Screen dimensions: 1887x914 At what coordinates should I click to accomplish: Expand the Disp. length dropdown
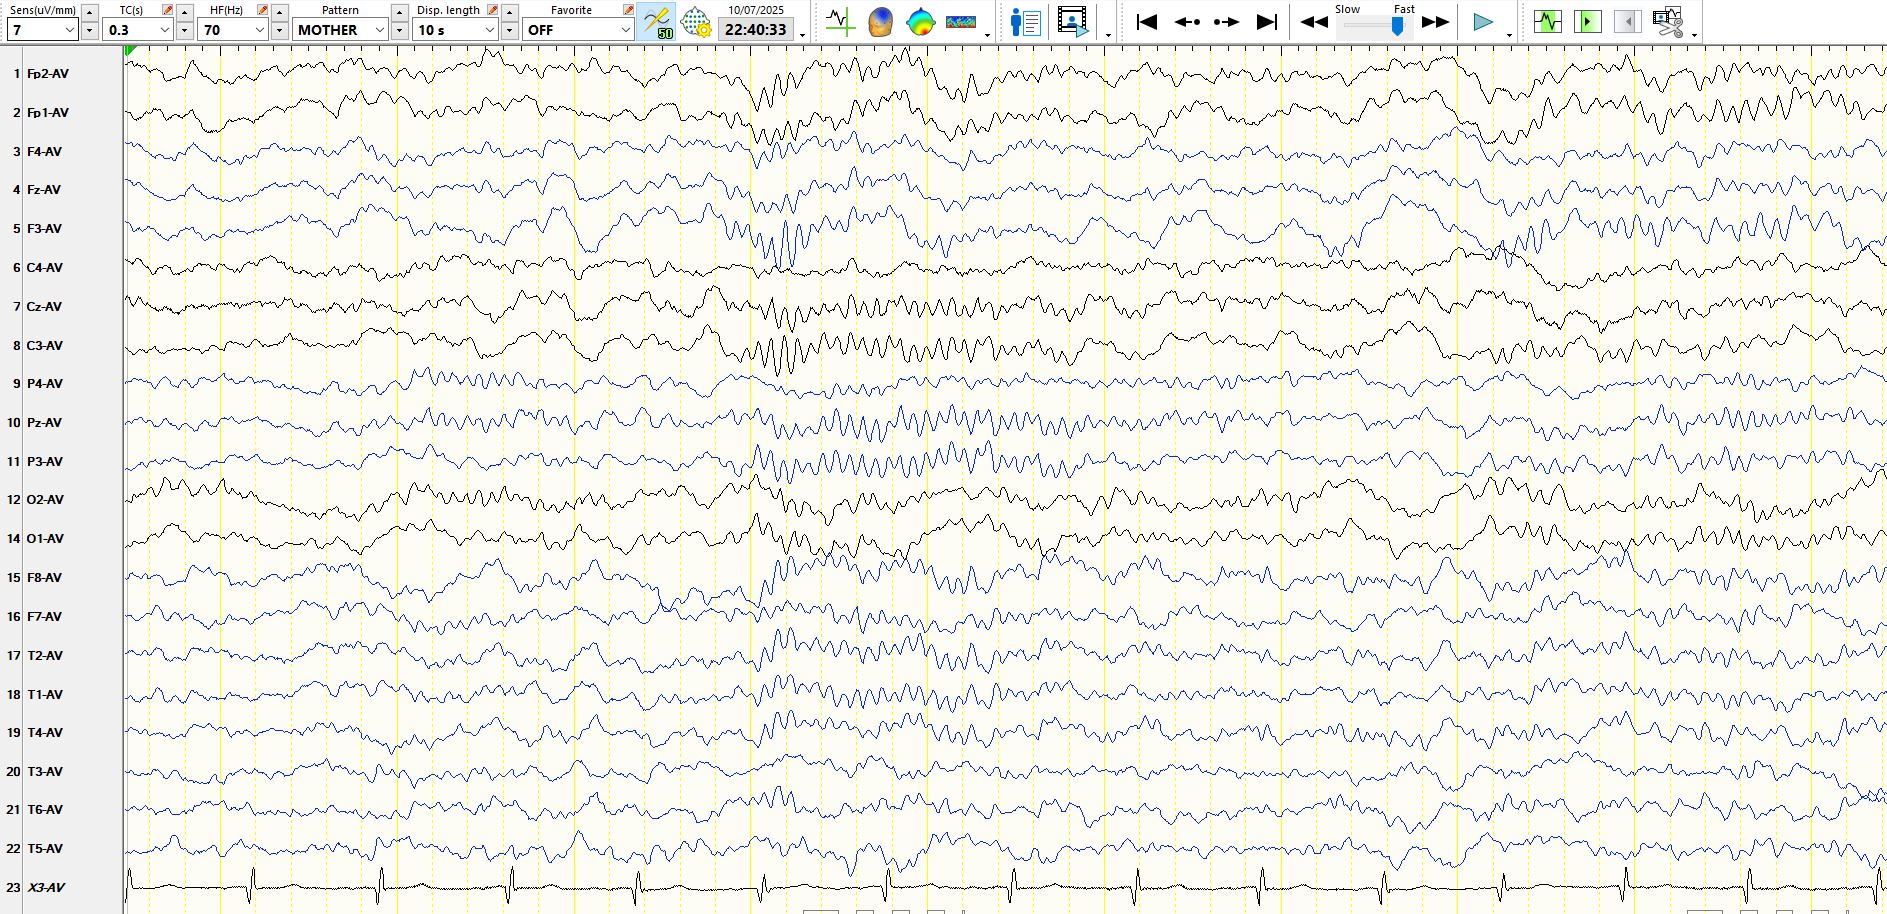coord(489,30)
